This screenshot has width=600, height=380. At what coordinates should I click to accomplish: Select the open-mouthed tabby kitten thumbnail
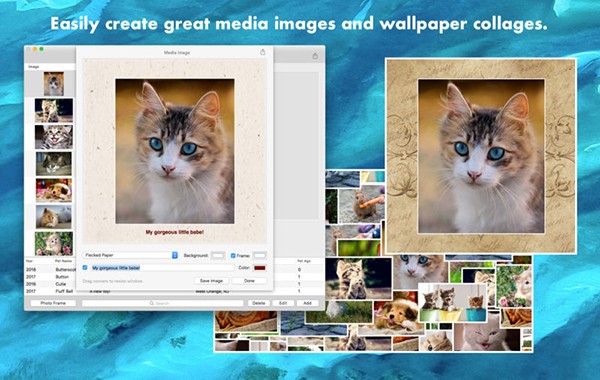click(x=54, y=137)
